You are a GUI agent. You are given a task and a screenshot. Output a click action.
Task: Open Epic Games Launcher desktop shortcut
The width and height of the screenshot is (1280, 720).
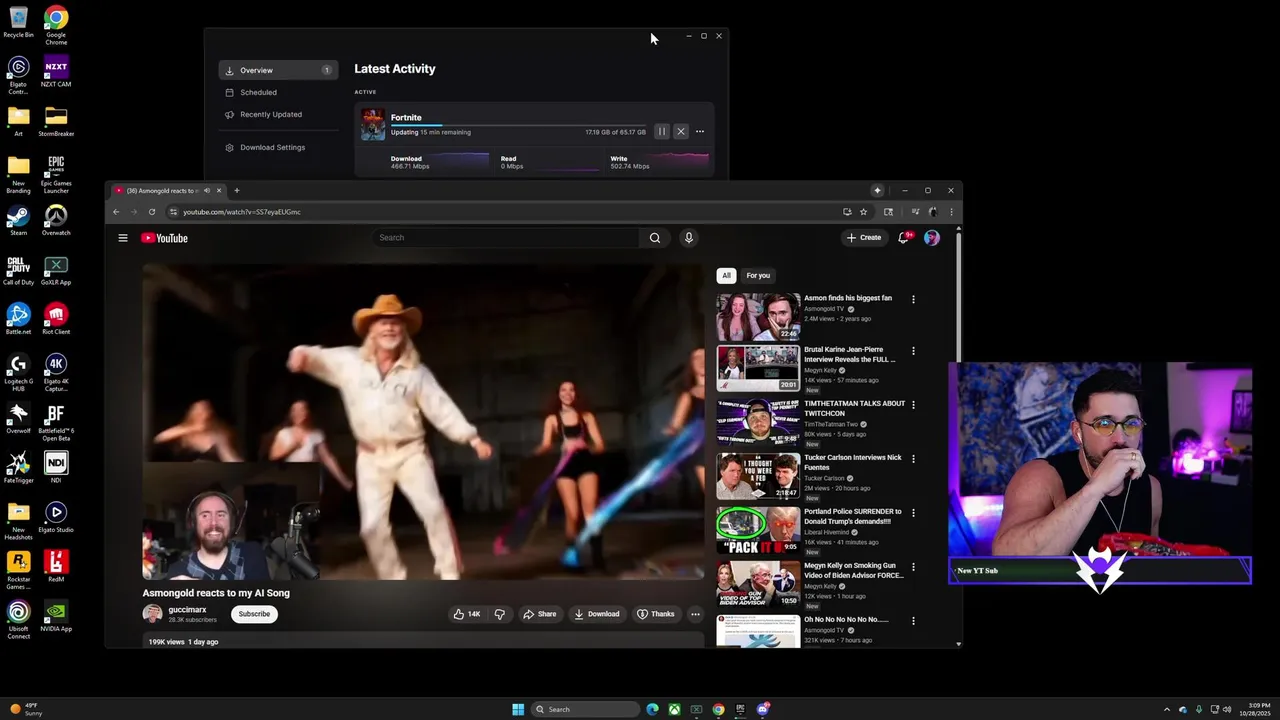56,173
